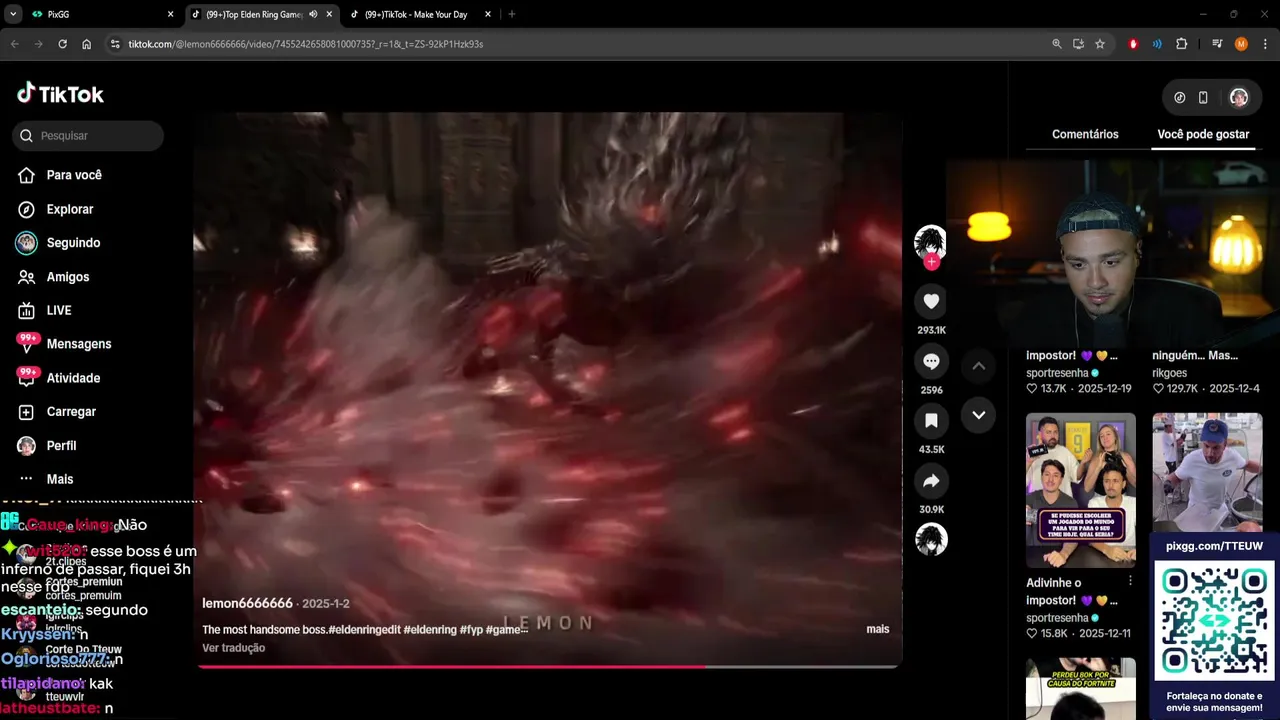The width and height of the screenshot is (1280, 720).
Task: Go to LIVE section
Action: point(59,310)
